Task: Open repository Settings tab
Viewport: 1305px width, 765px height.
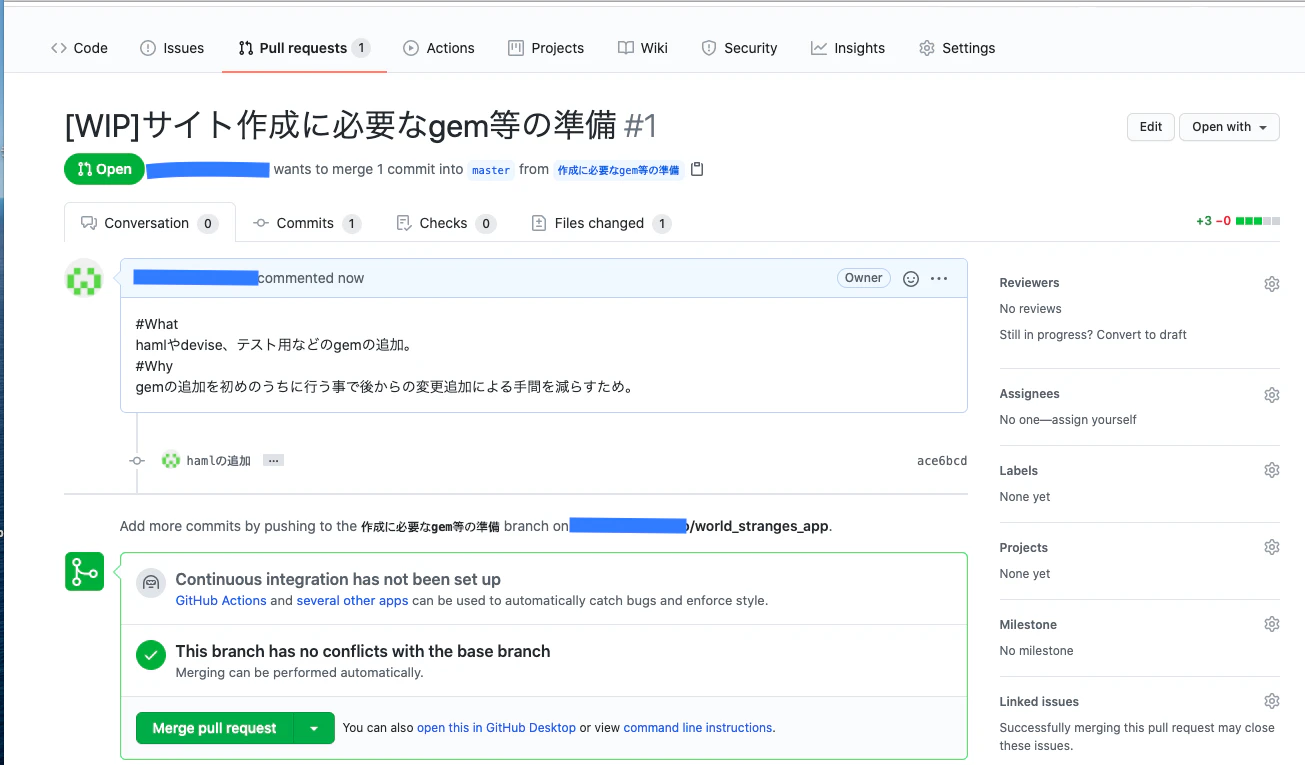Action: (957, 48)
